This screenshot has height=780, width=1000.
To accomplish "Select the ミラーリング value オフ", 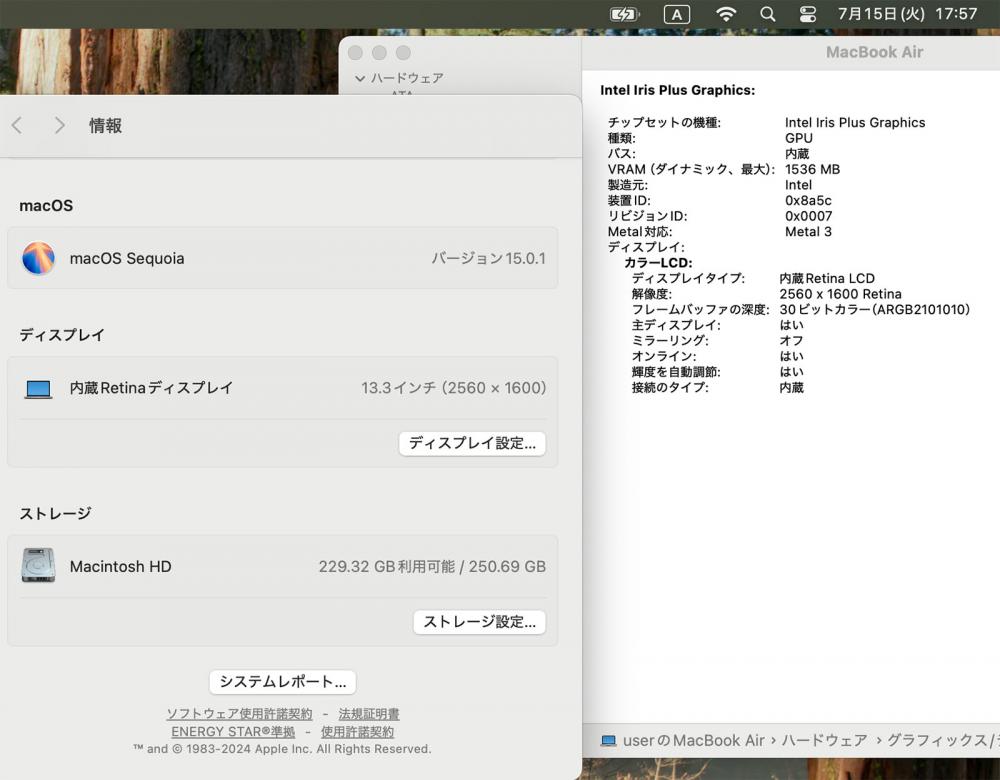I will 791,341.
